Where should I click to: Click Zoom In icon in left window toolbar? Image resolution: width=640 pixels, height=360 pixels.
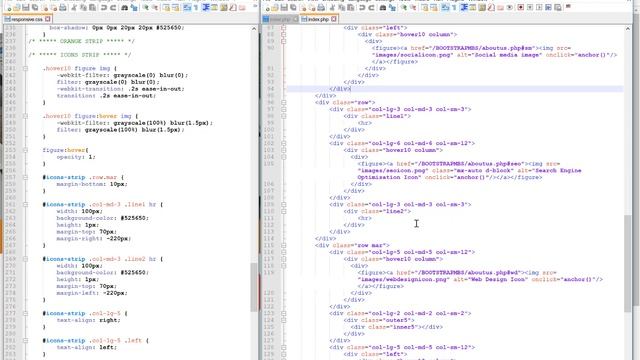click(146, 7)
